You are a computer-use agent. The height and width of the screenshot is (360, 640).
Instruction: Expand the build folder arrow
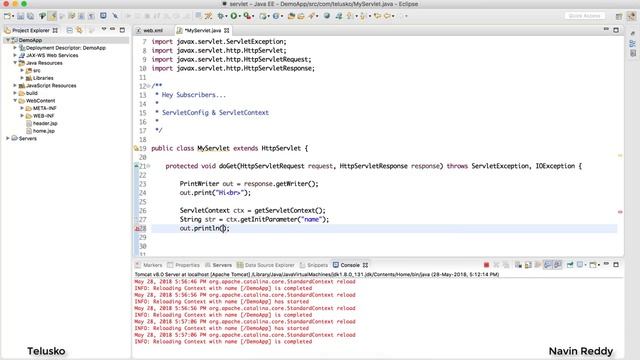15,93
